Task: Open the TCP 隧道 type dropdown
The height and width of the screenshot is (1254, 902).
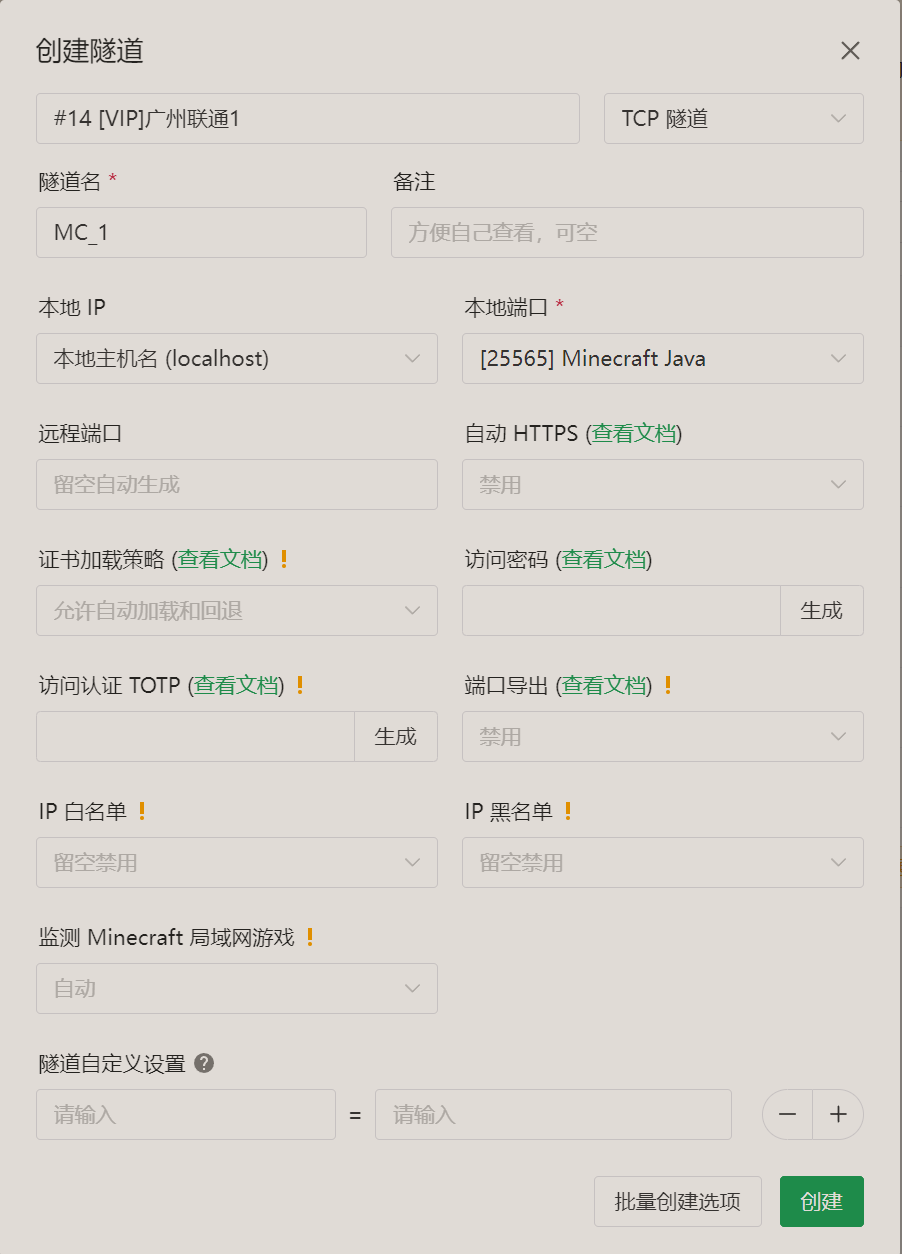Action: coord(733,119)
